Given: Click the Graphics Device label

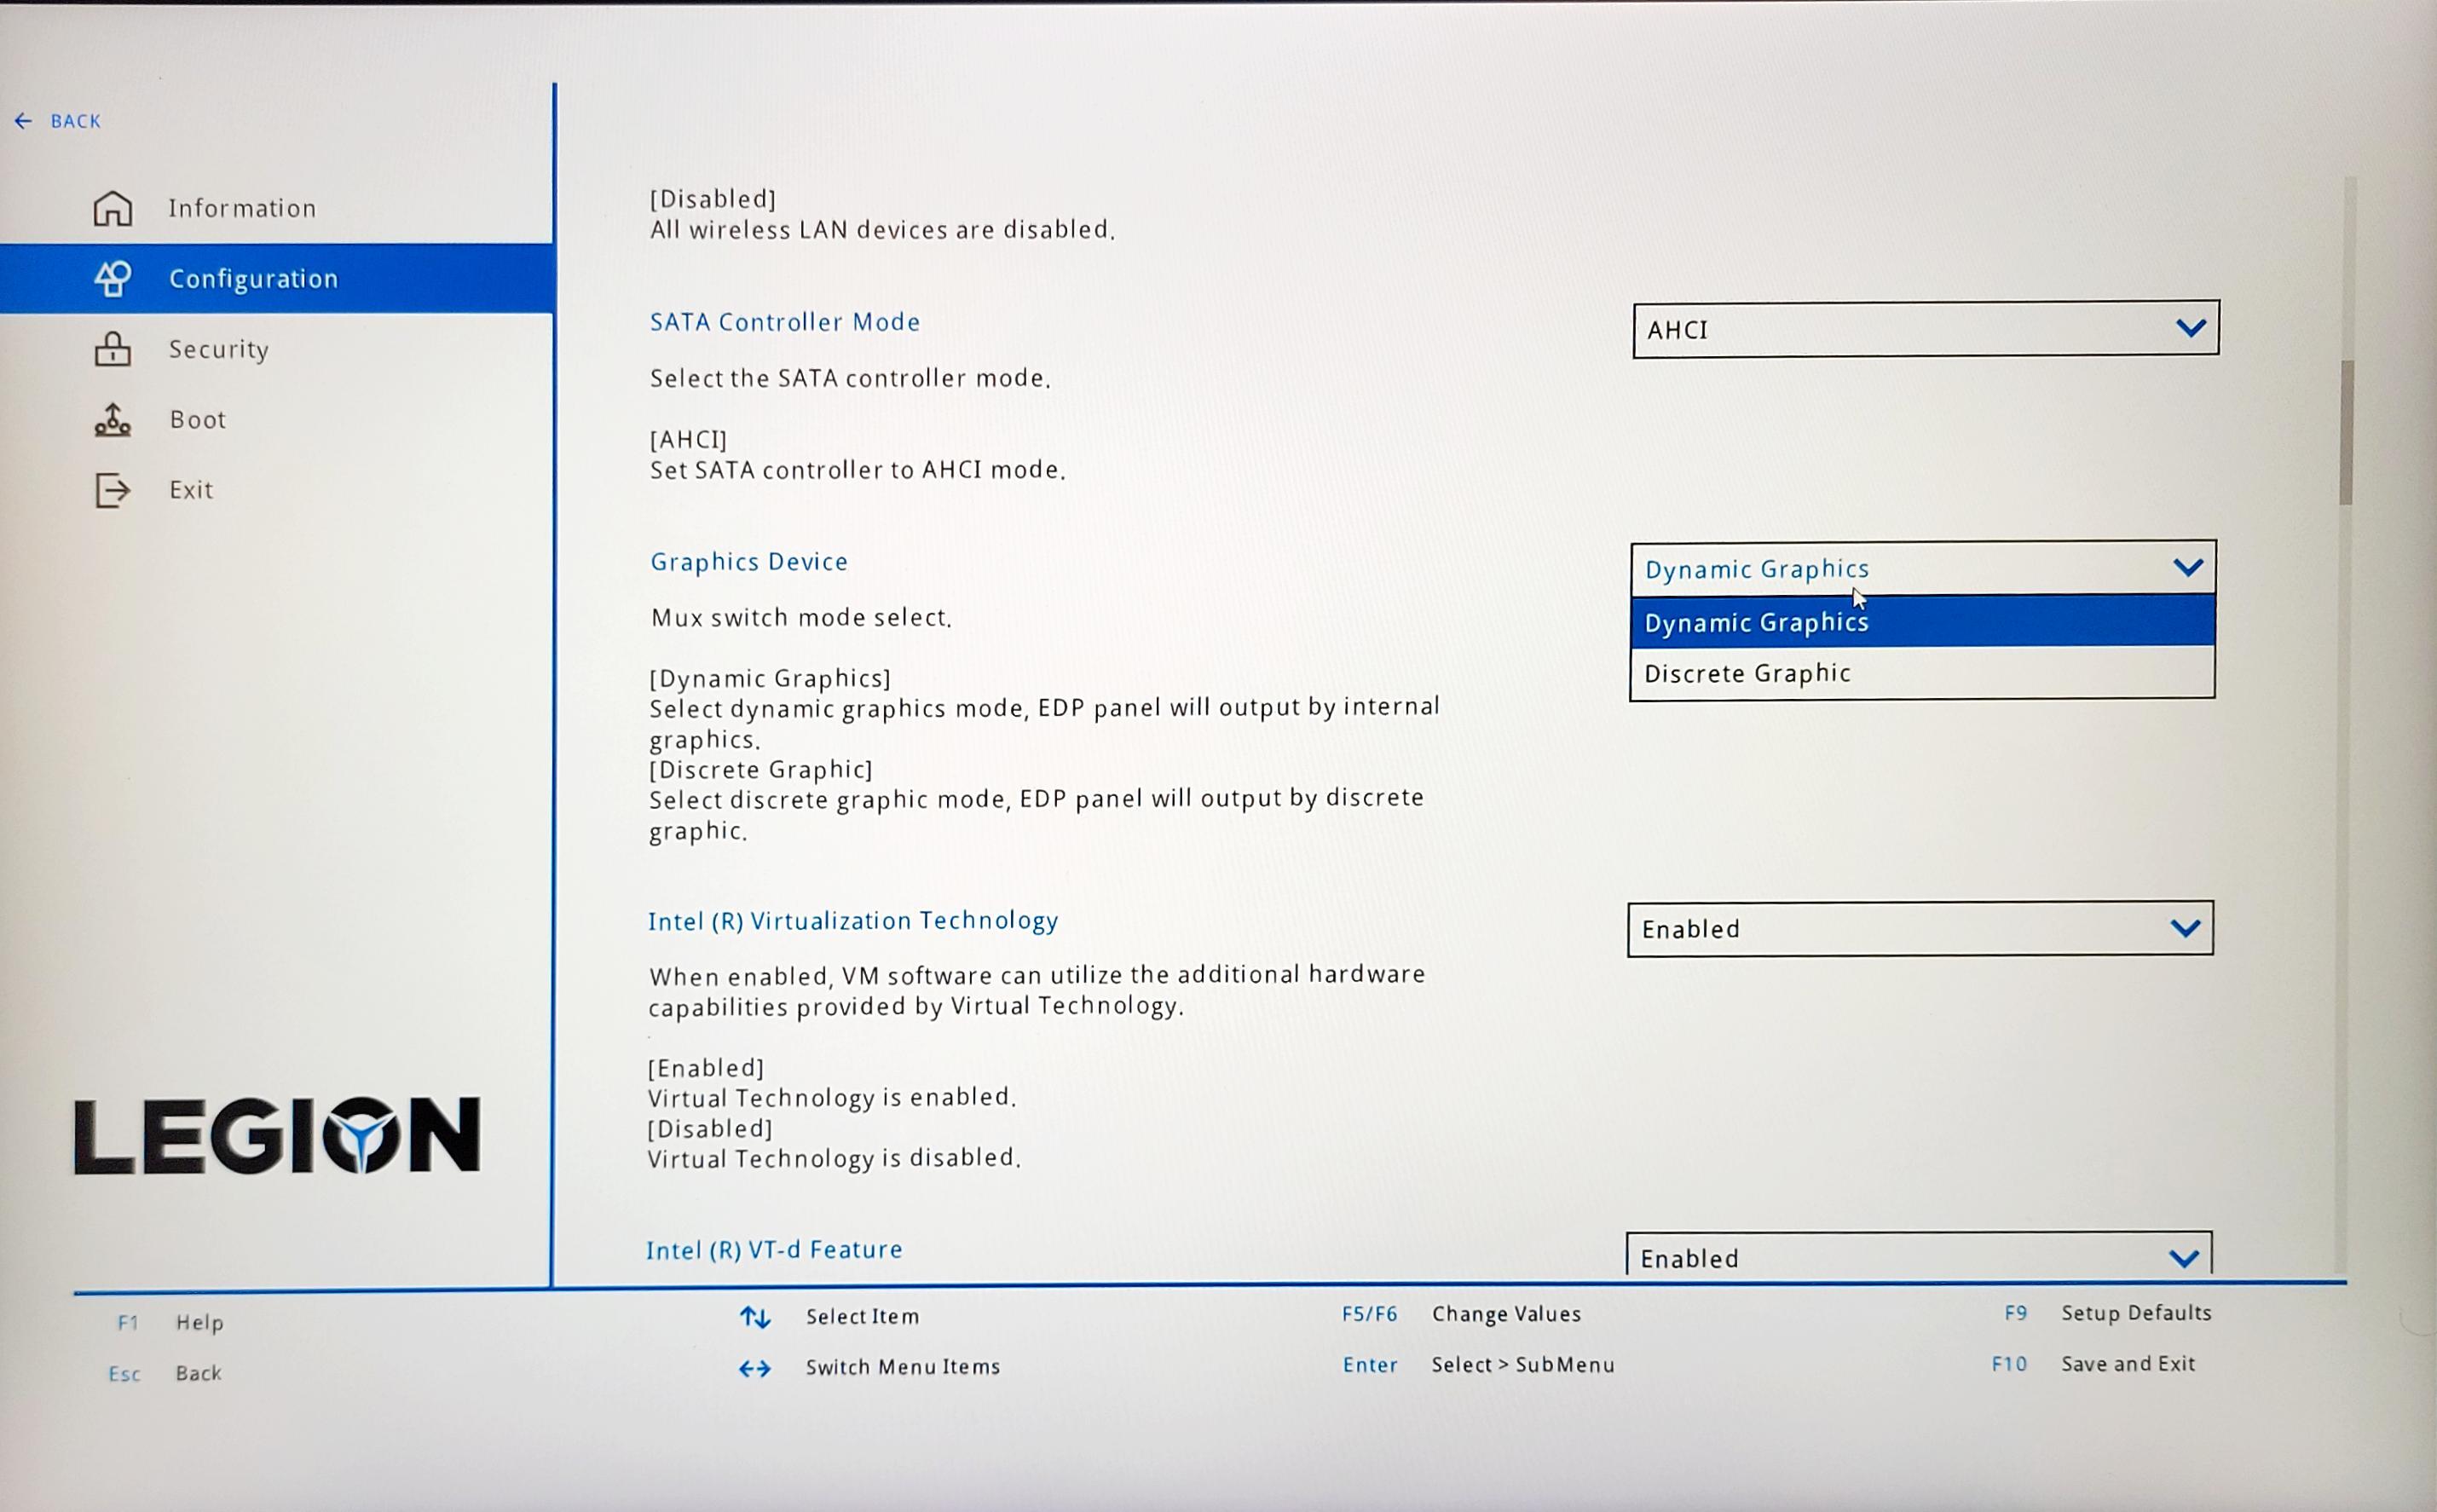Looking at the screenshot, I should (749, 562).
